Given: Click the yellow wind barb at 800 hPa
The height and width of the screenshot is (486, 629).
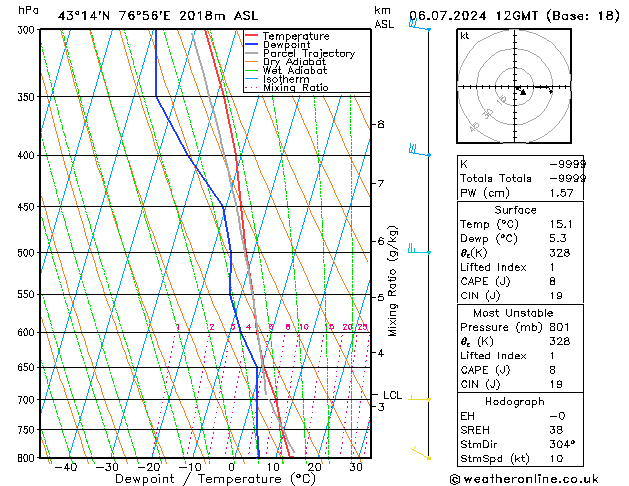Looking at the screenshot, I should click(x=421, y=453).
